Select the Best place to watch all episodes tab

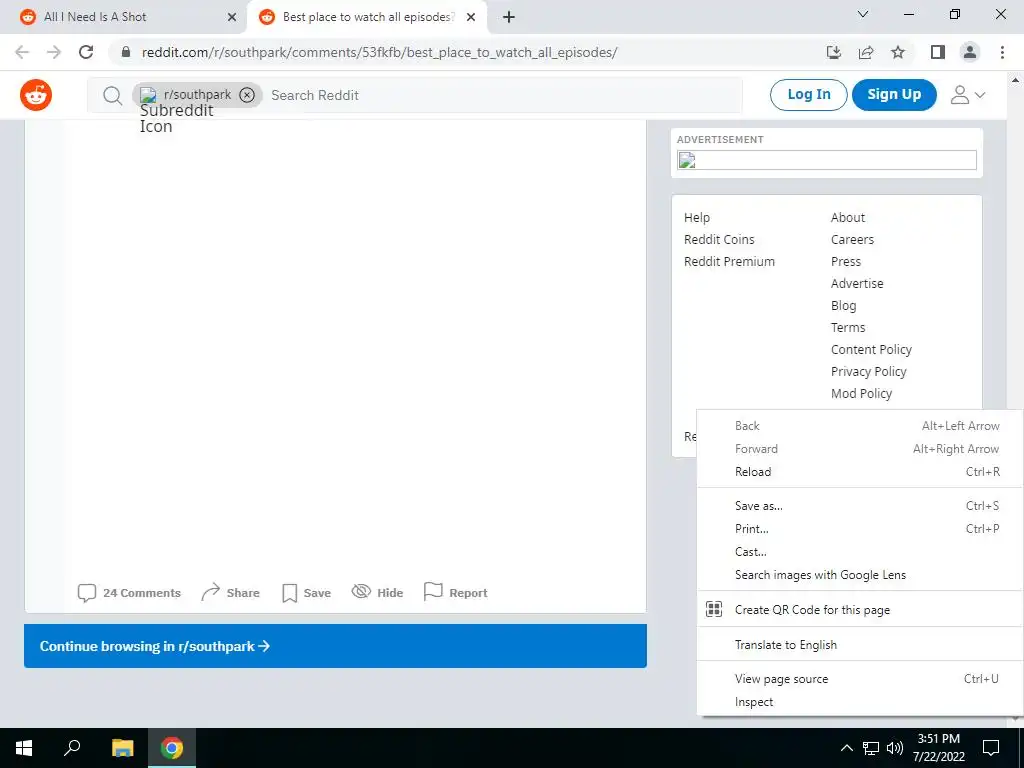pos(367,17)
